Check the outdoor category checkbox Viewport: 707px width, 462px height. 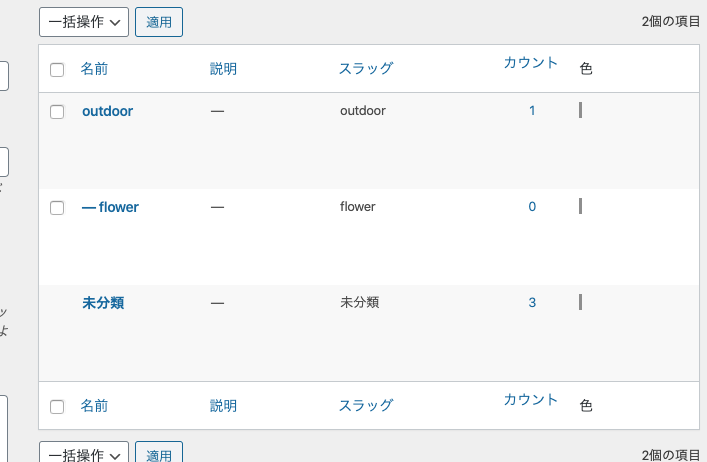pyautogui.click(x=57, y=111)
